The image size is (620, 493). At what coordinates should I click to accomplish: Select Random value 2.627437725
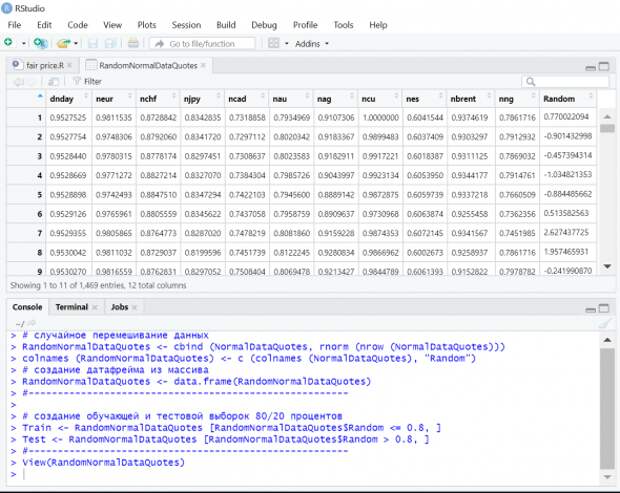[x=566, y=232]
